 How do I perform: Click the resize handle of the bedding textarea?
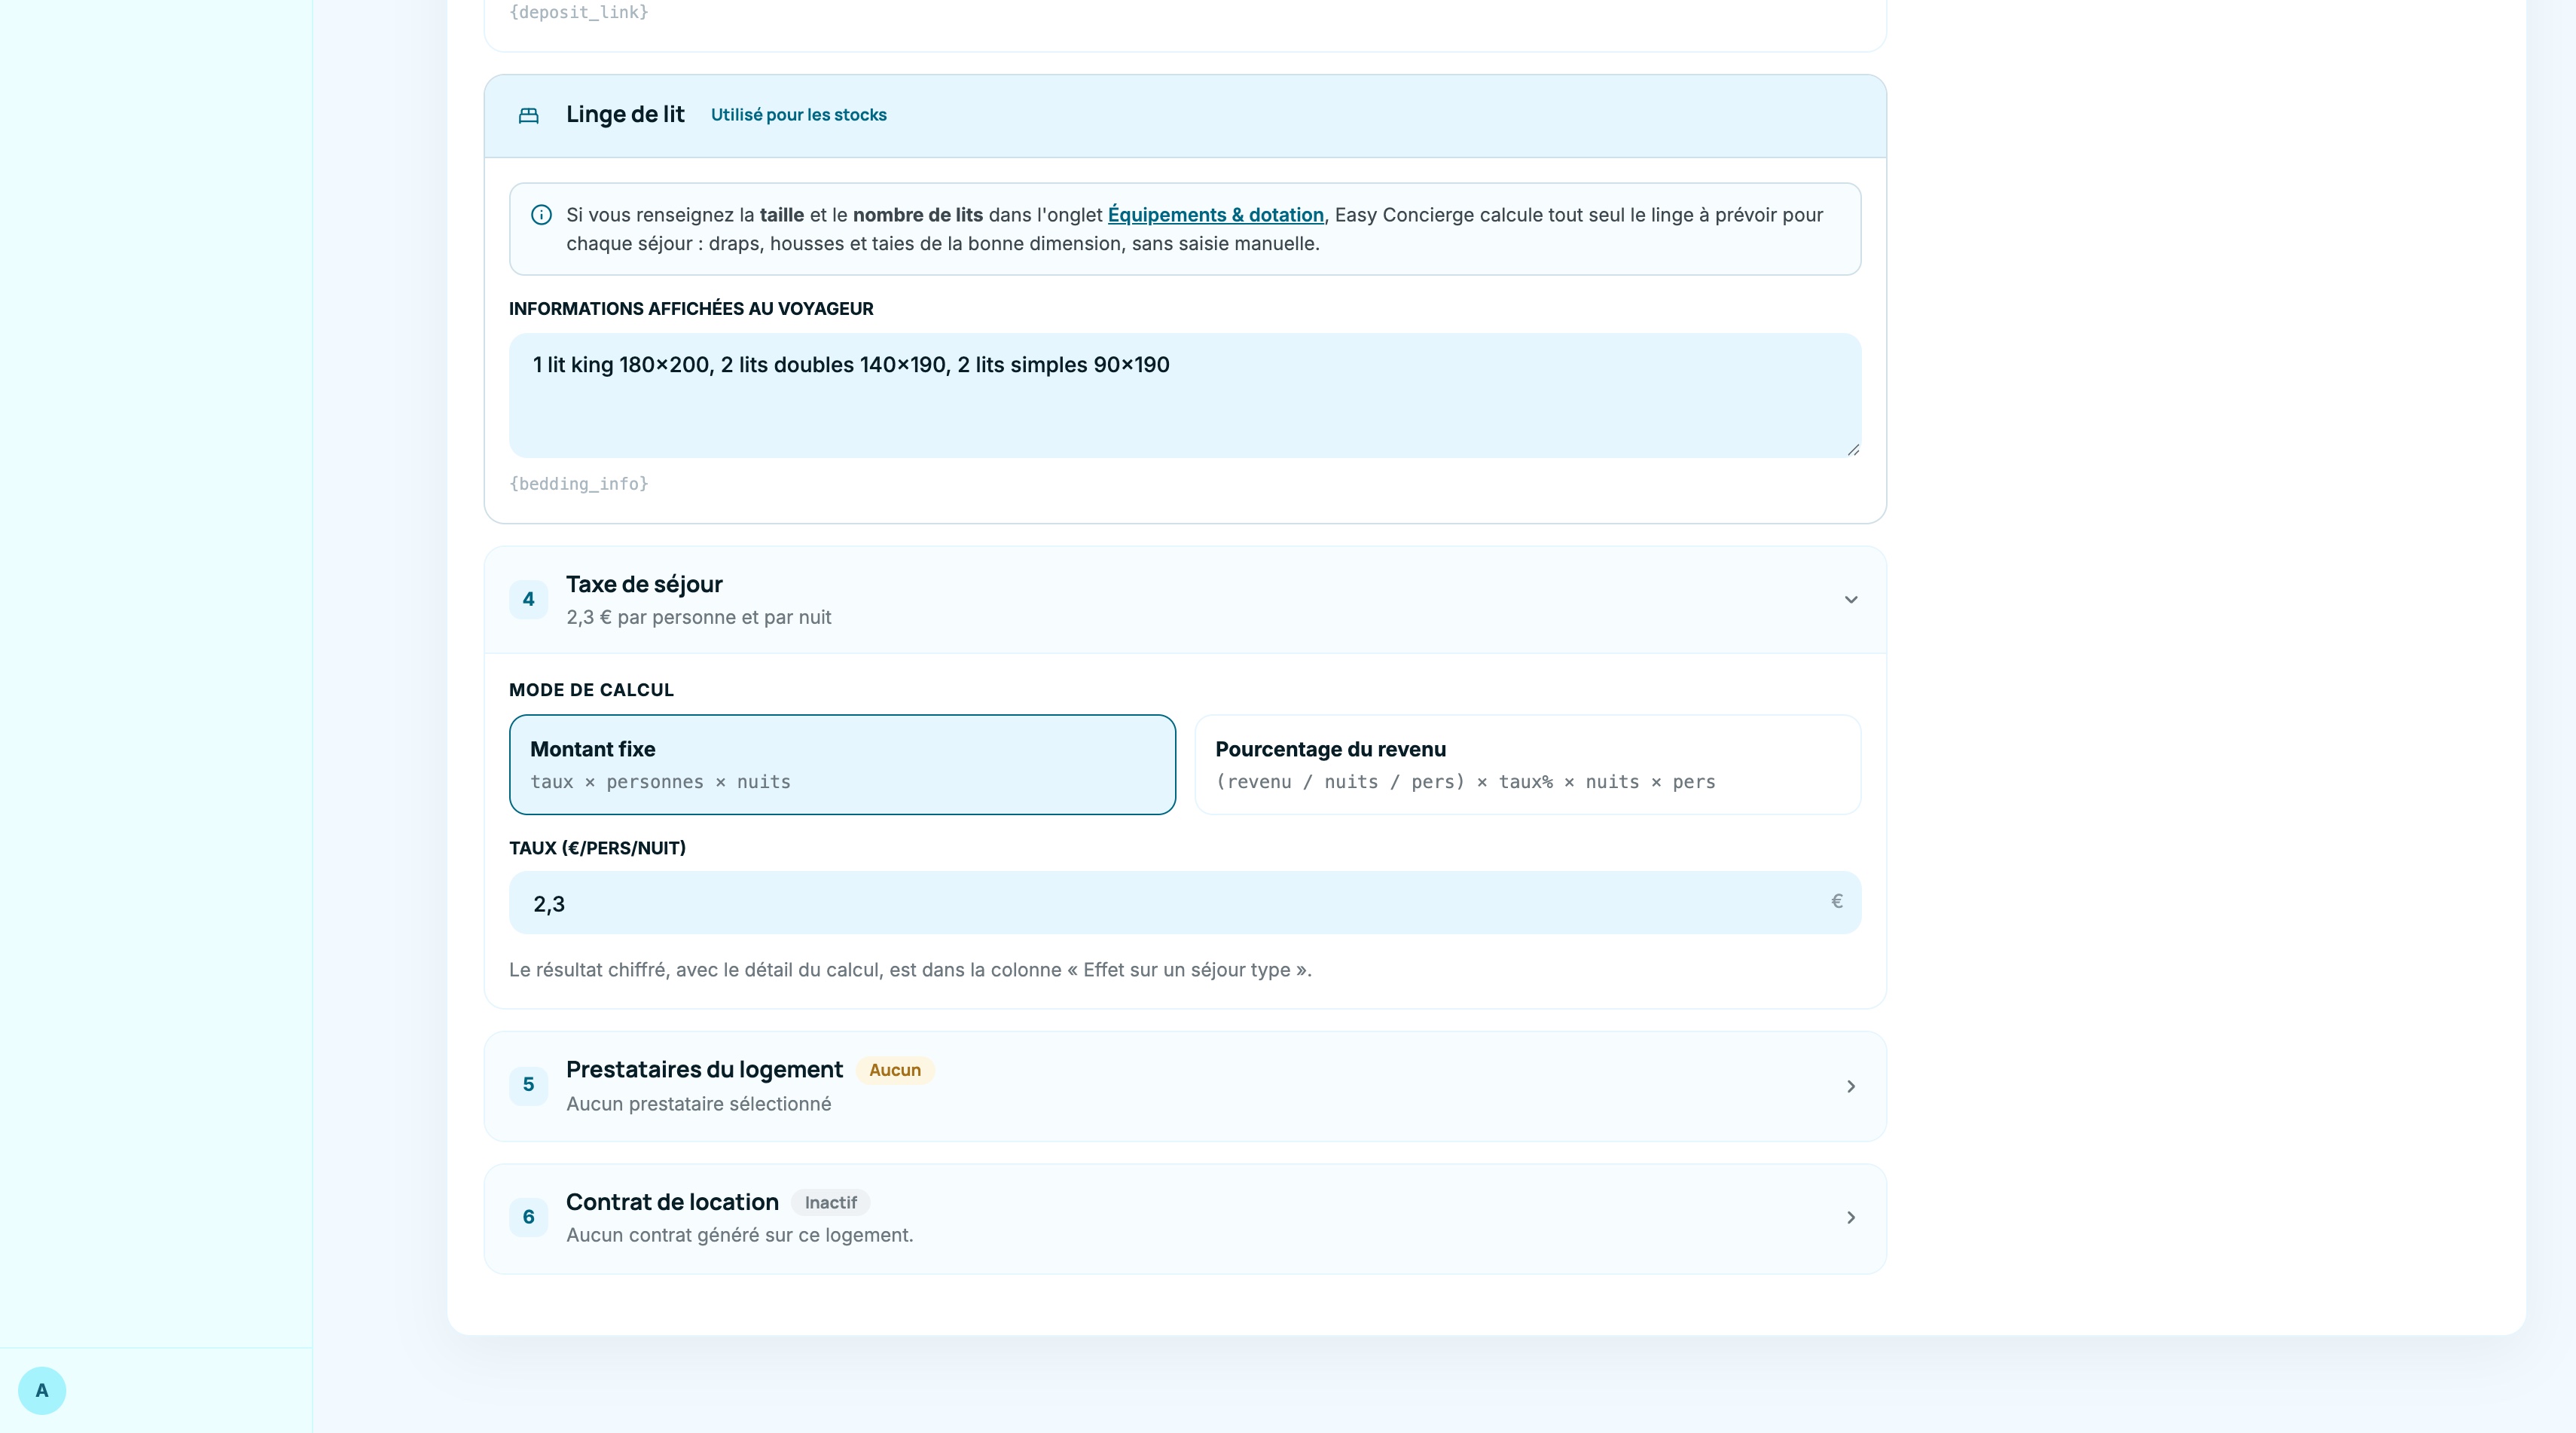[1852, 450]
